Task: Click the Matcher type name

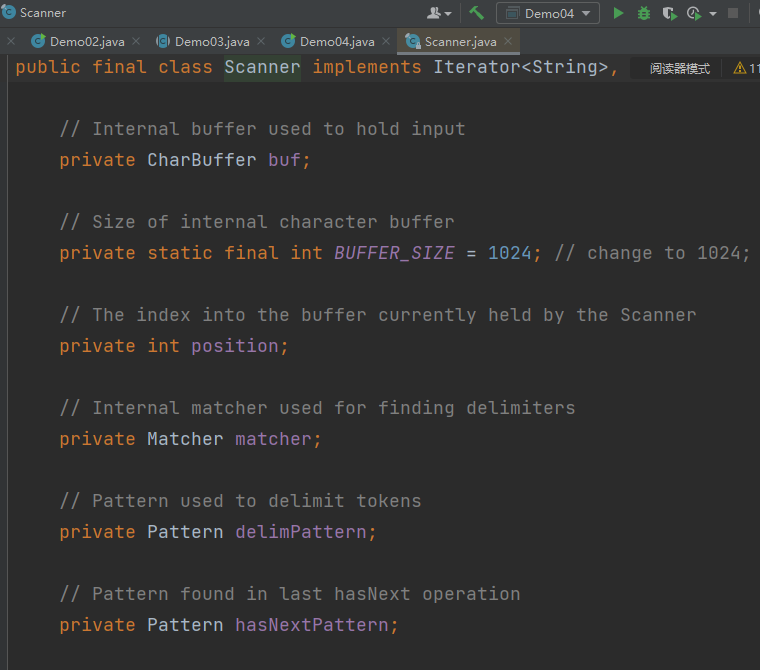Action: (185, 439)
